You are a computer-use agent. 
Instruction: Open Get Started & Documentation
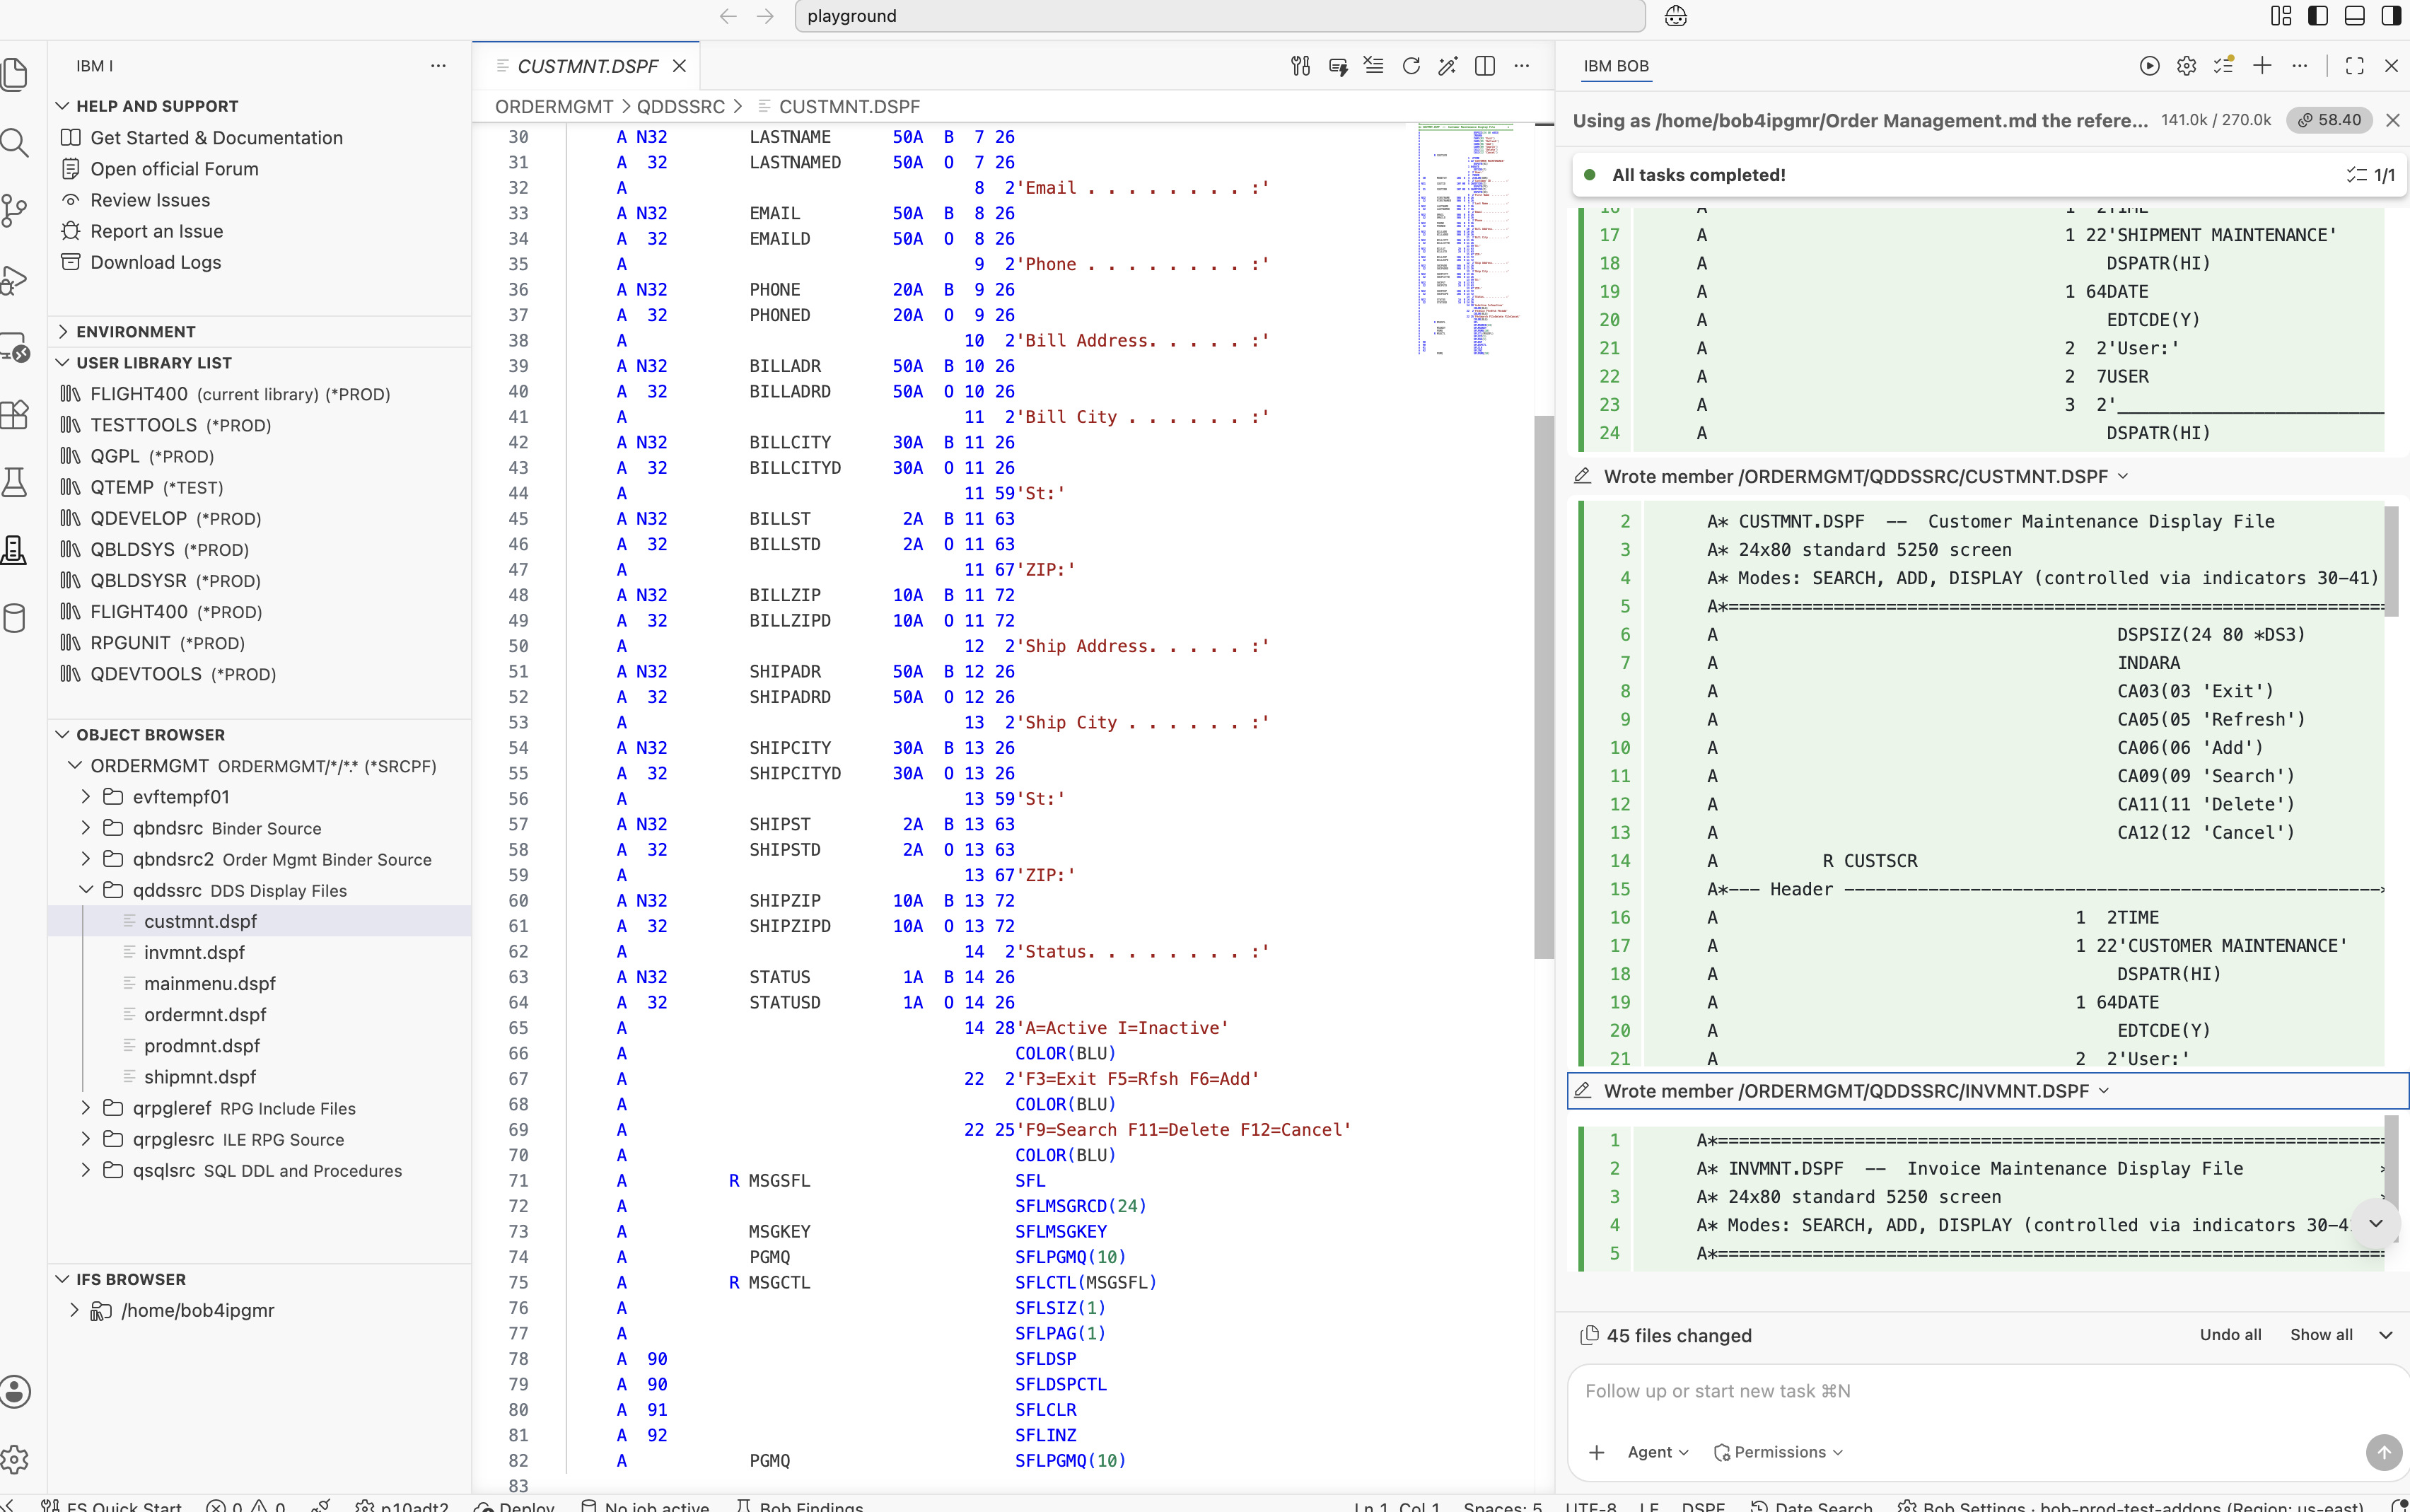[x=216, y=138]
